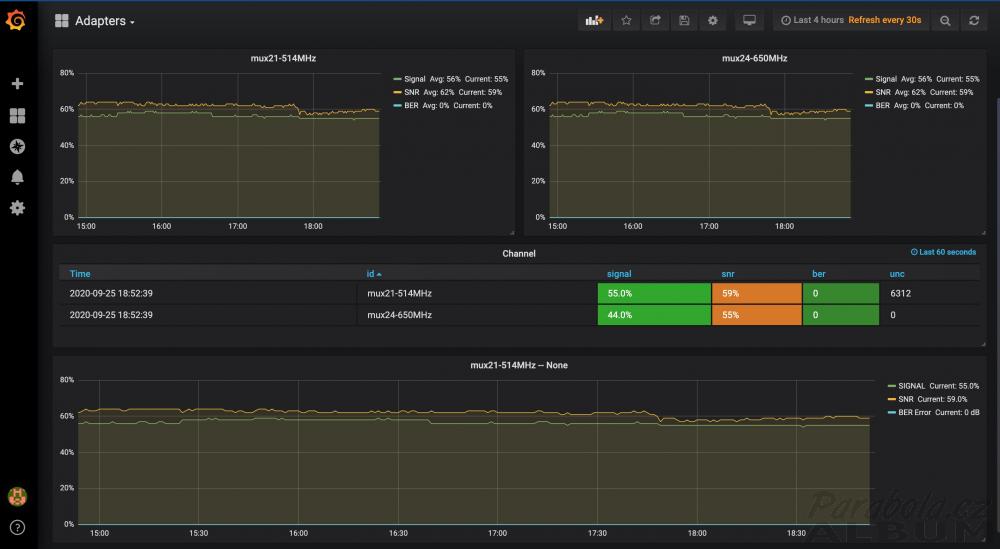Select snr cell 55% in table

[756, 315]
